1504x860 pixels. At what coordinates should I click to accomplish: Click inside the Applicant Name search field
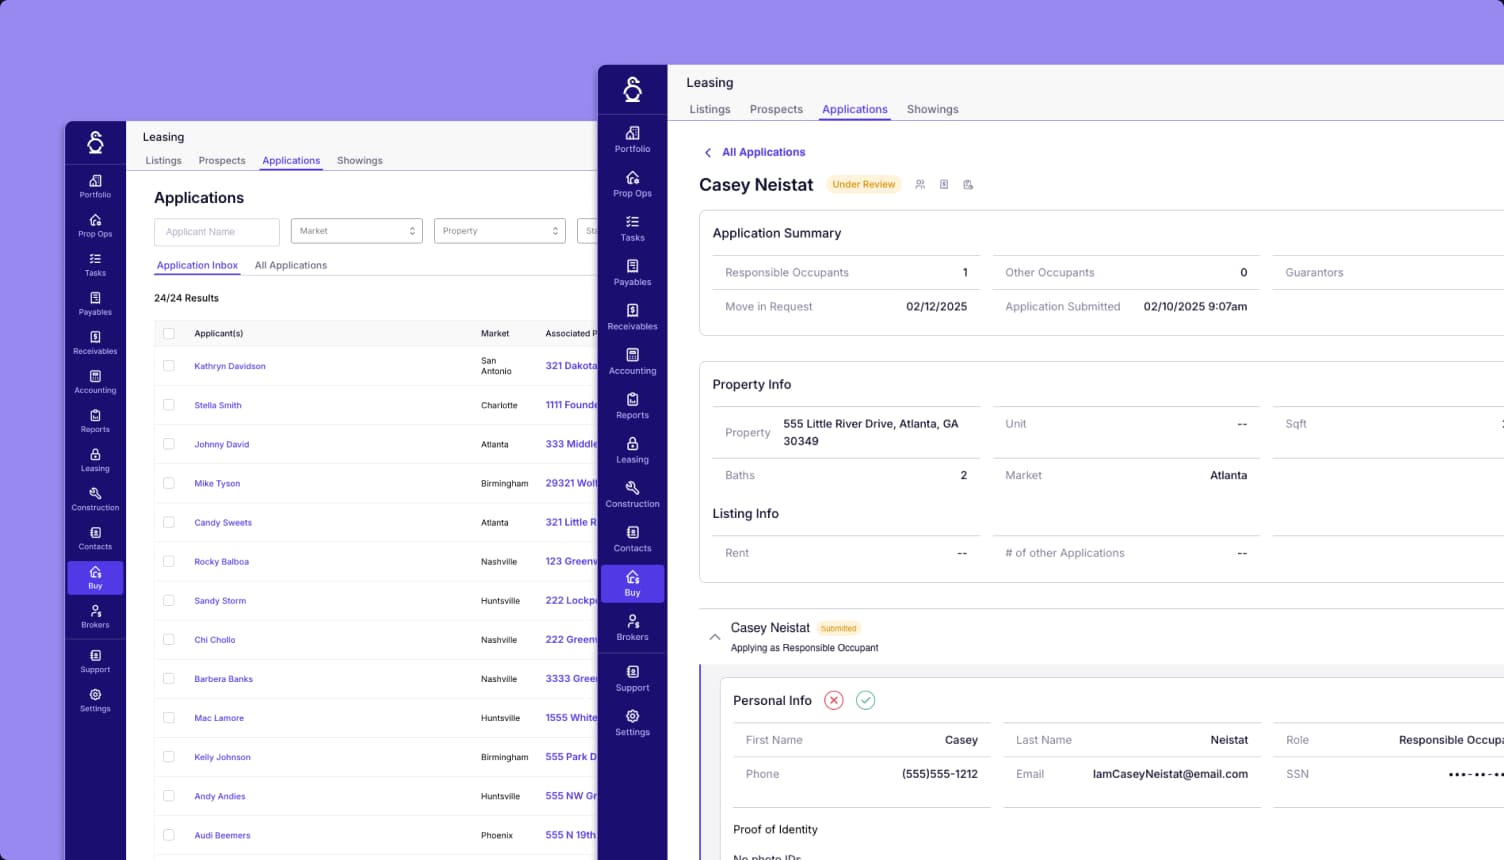[x=216, y=231]
